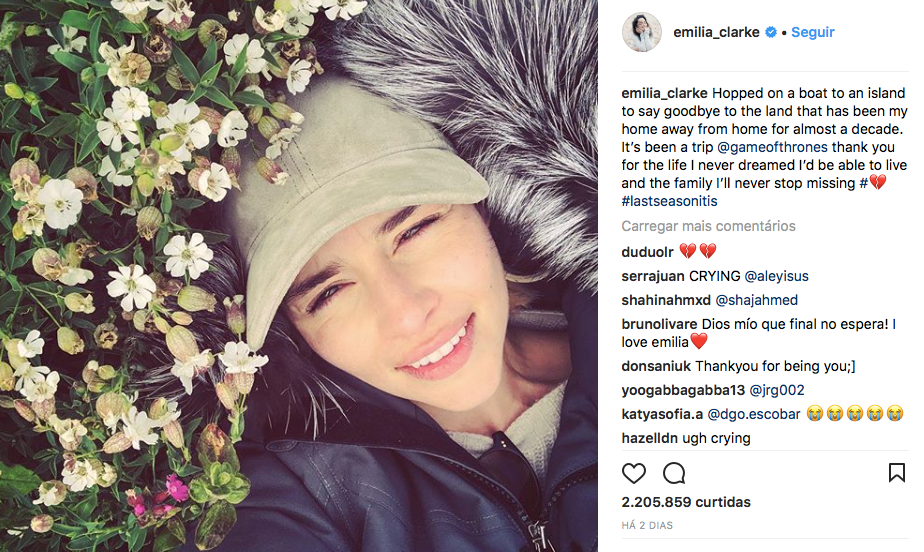Open commenter duduolr profile
The width and height of the screenshot is (924, 552).
pyautogui.click(x=647, y=252)
